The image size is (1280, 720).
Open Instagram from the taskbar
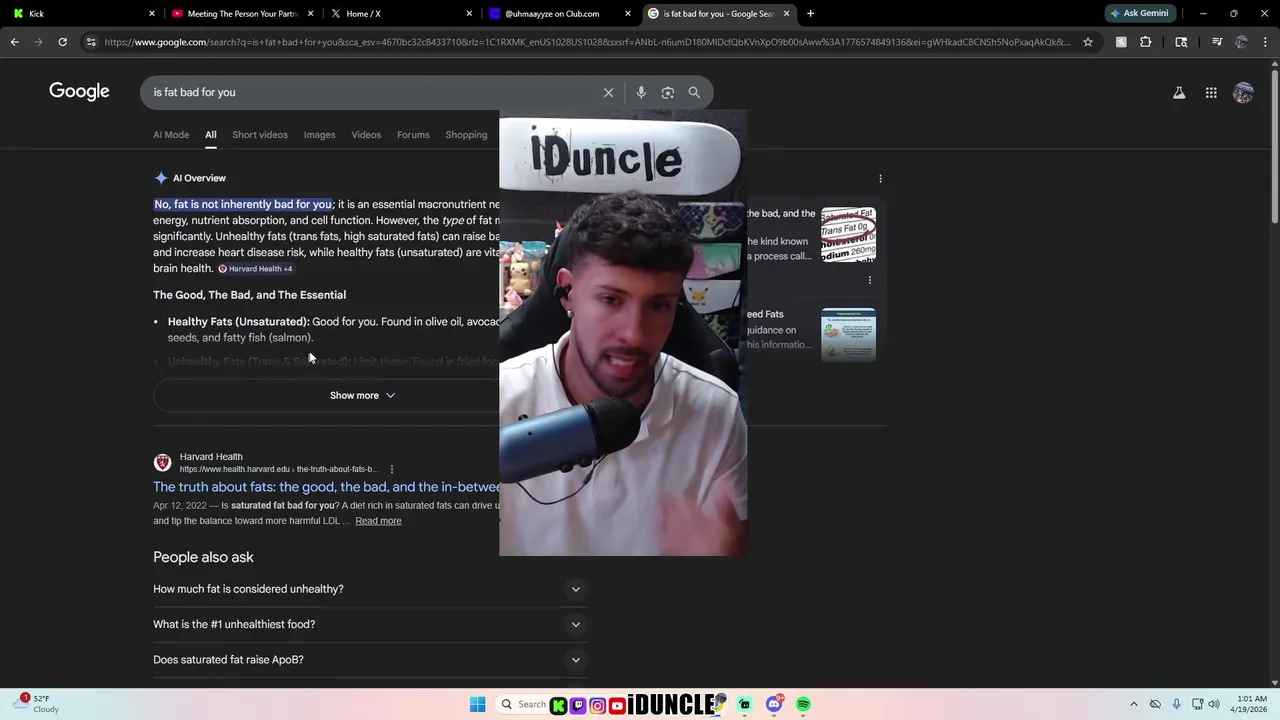tap(597, 705)
